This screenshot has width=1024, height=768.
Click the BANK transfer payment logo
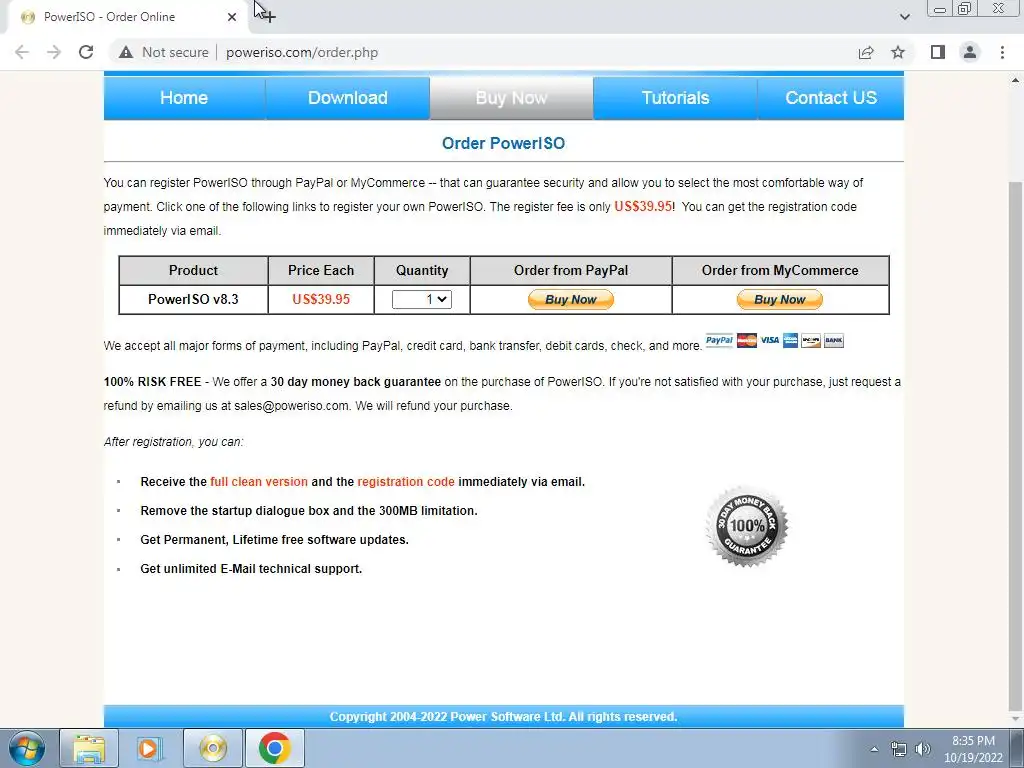click(x=833, y=340)
